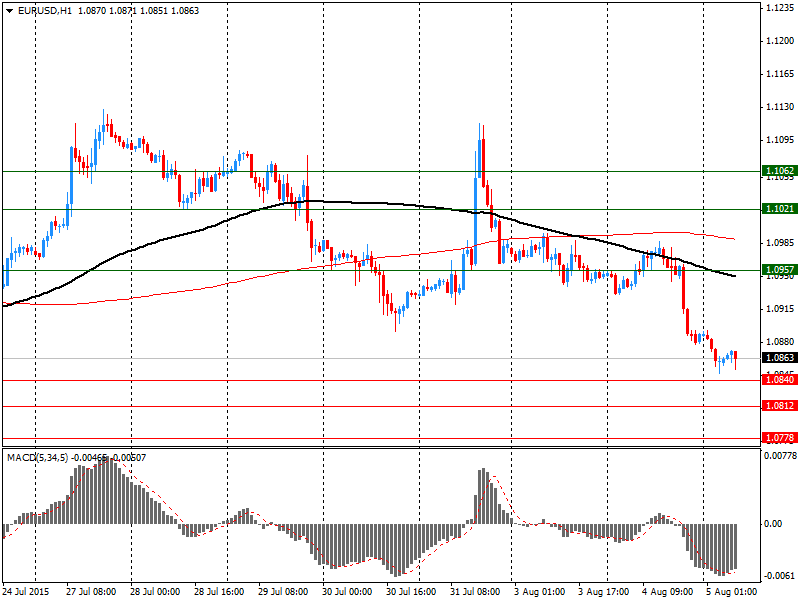800x600 pixels.
Task: Click the 31 Jul 08:00 time label
Action: point(475,592)
